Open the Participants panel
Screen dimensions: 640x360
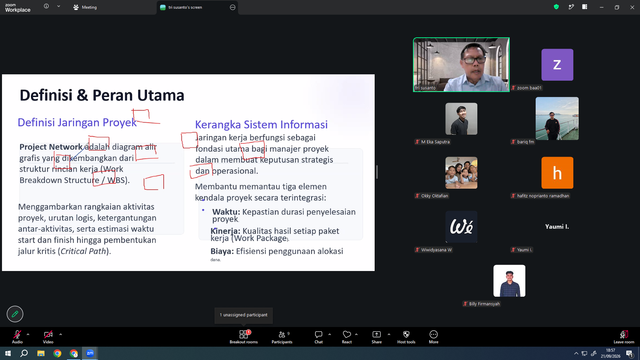[x=282, y=336]
